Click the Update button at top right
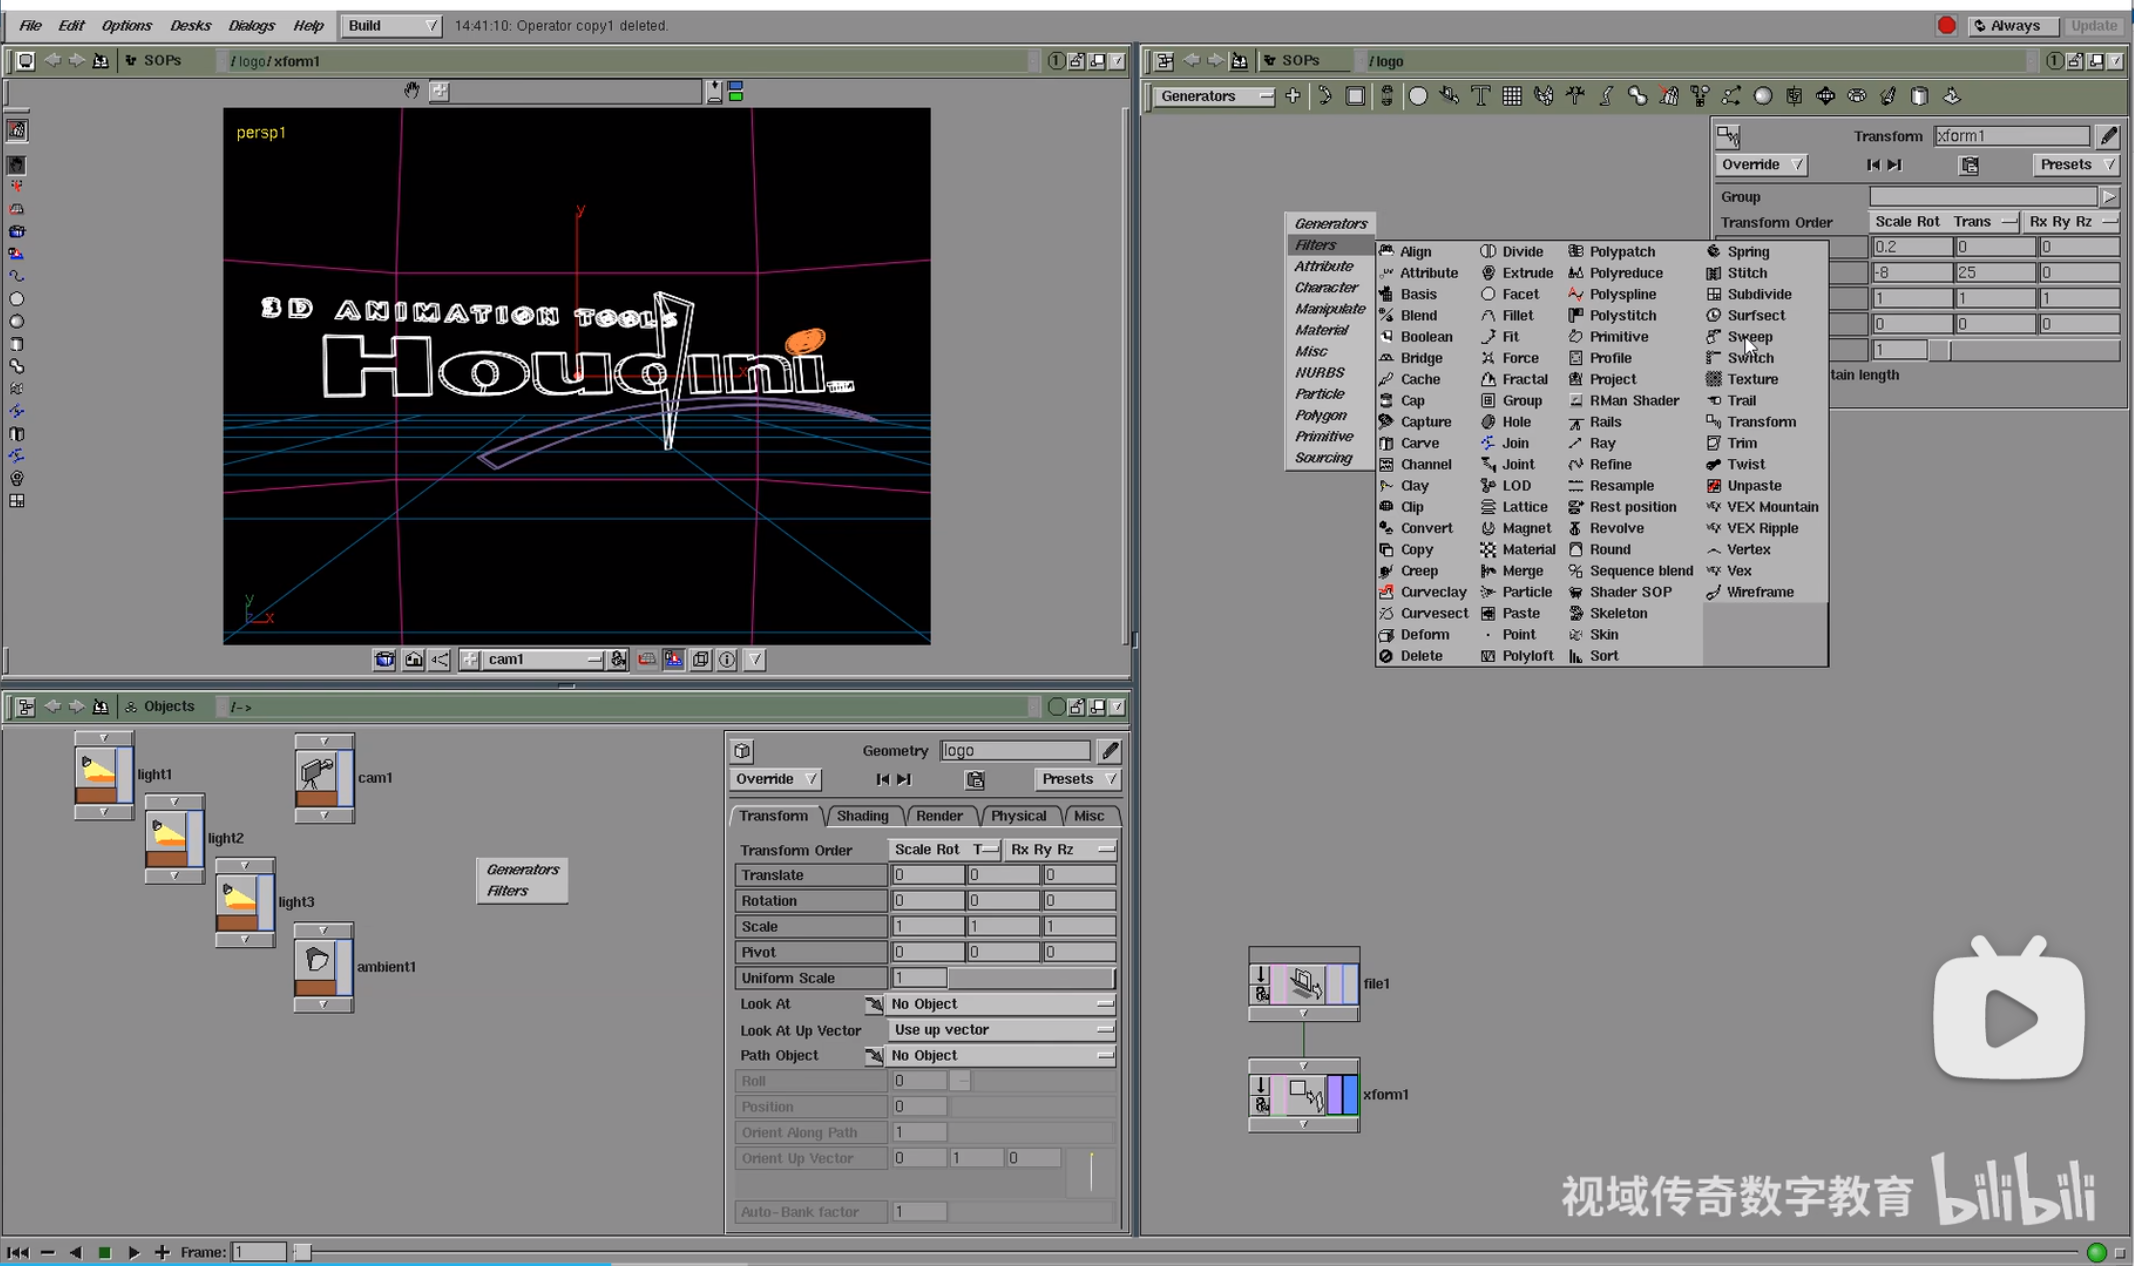 2094,25
